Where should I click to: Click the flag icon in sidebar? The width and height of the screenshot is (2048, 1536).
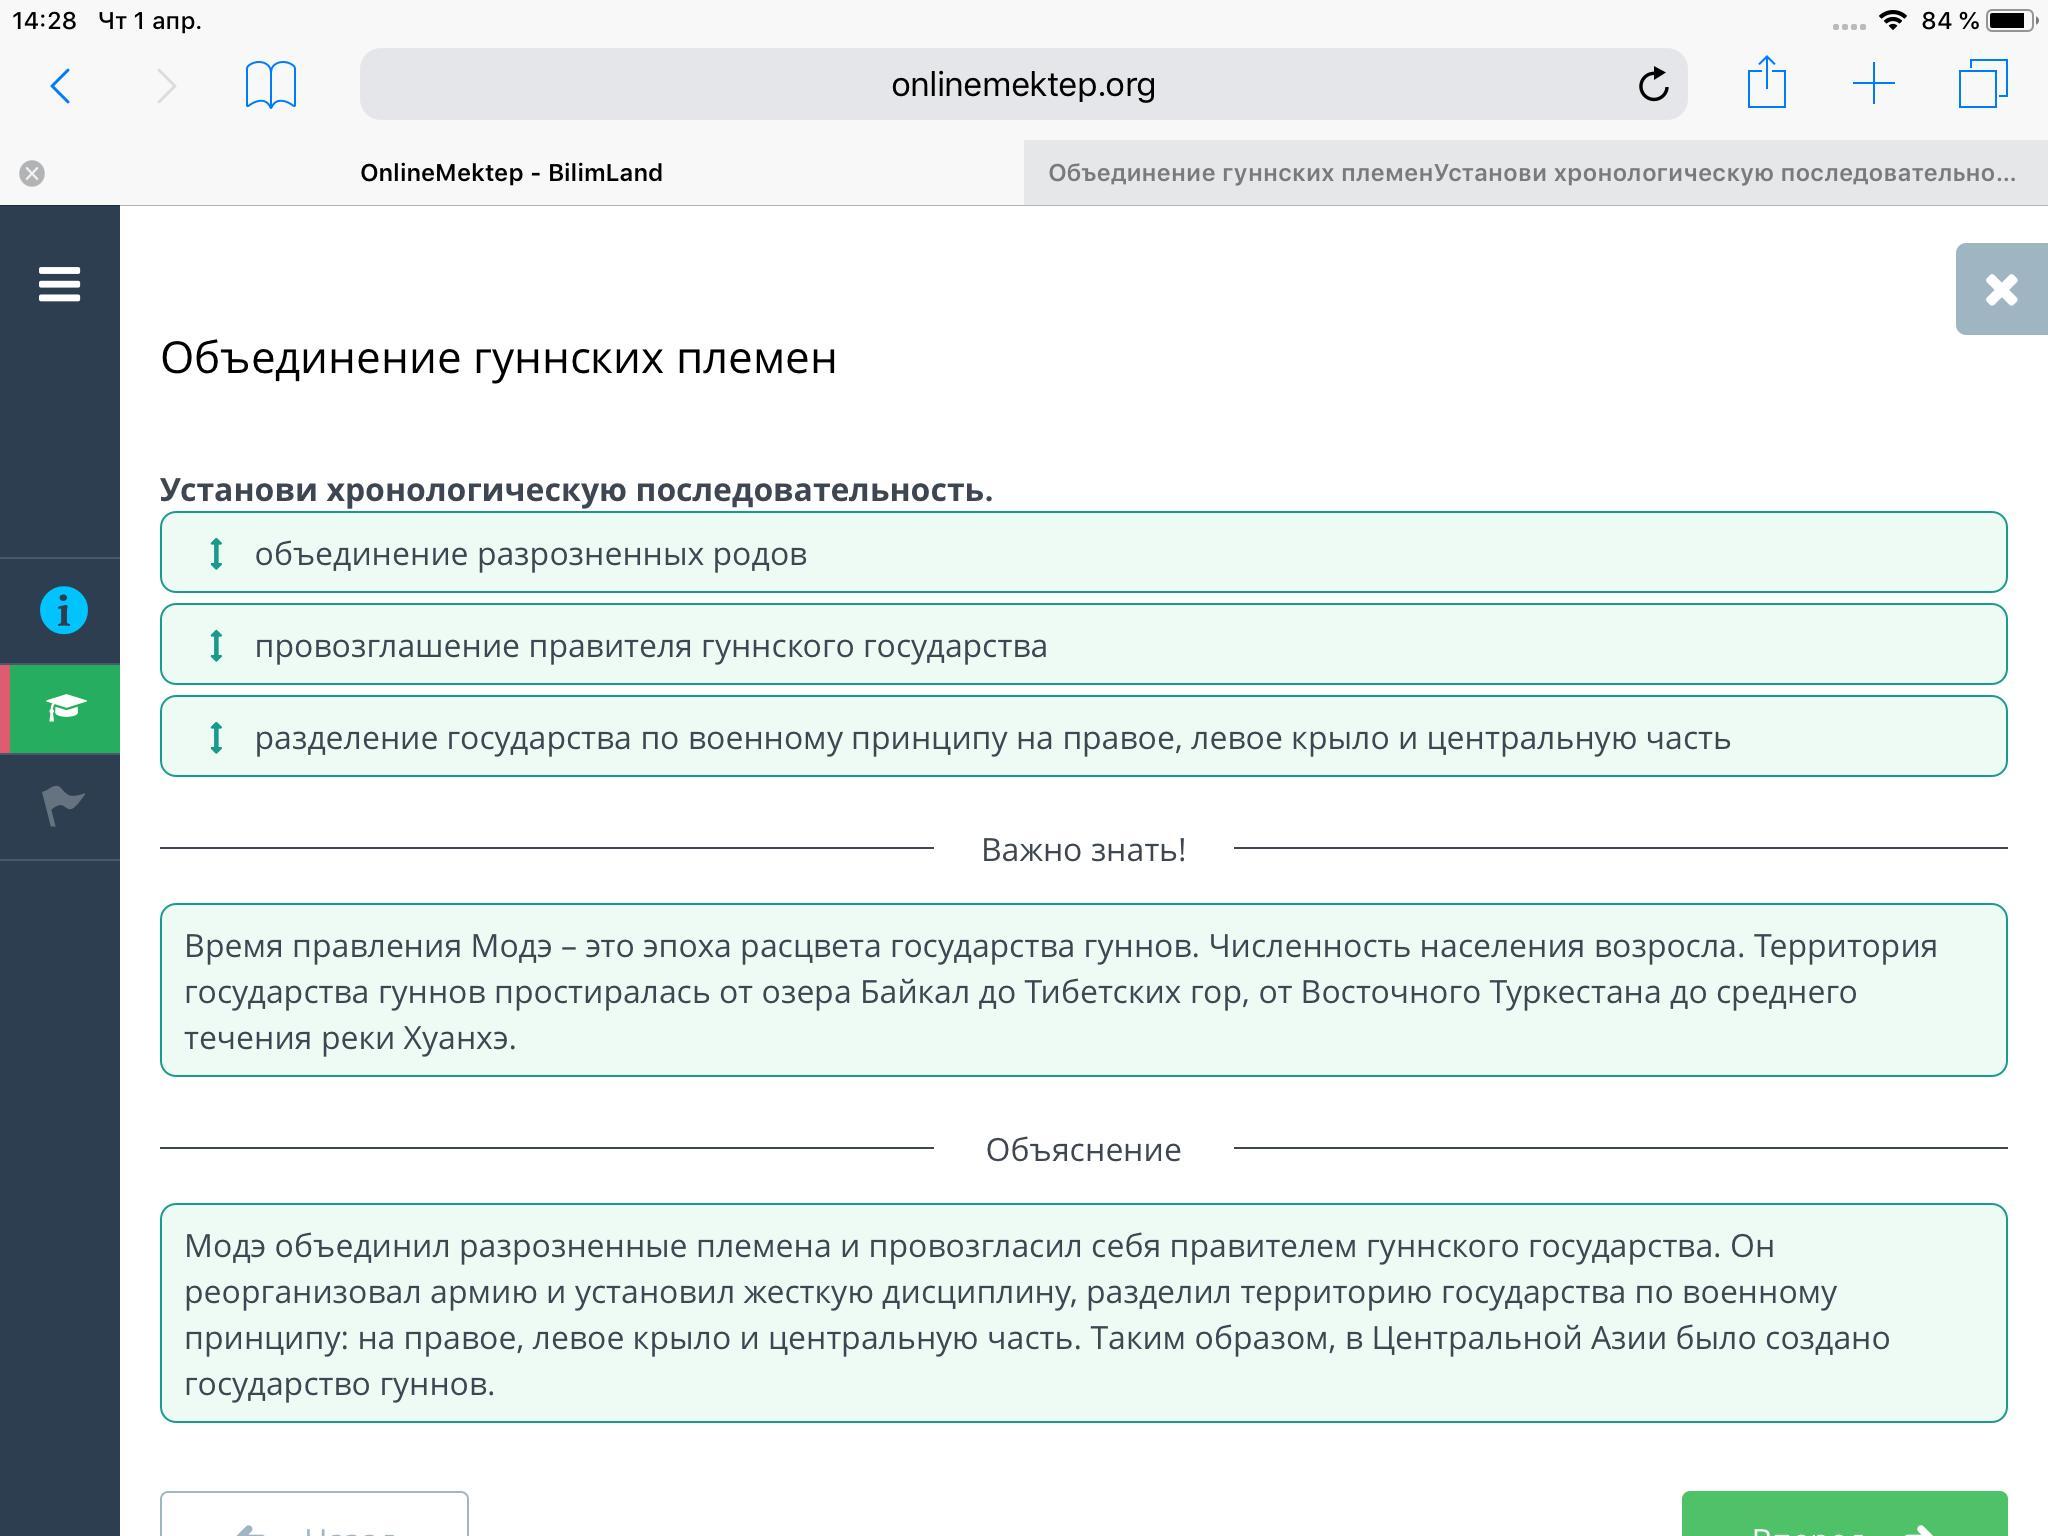pyautogui.click(x=63, y=806)
